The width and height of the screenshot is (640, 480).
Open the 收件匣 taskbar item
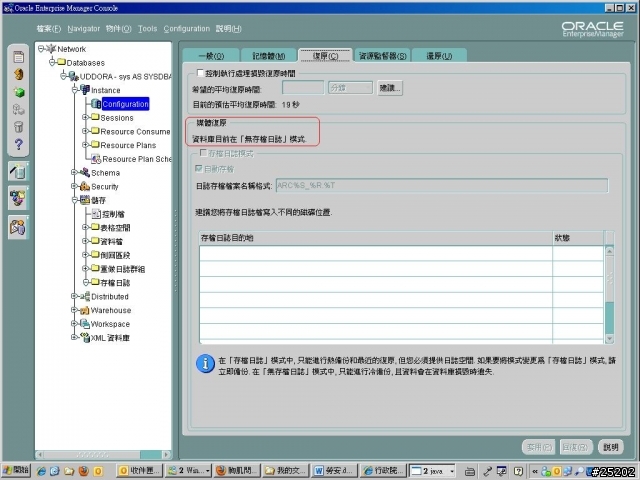pyautogui.click(x=139, y=471)
